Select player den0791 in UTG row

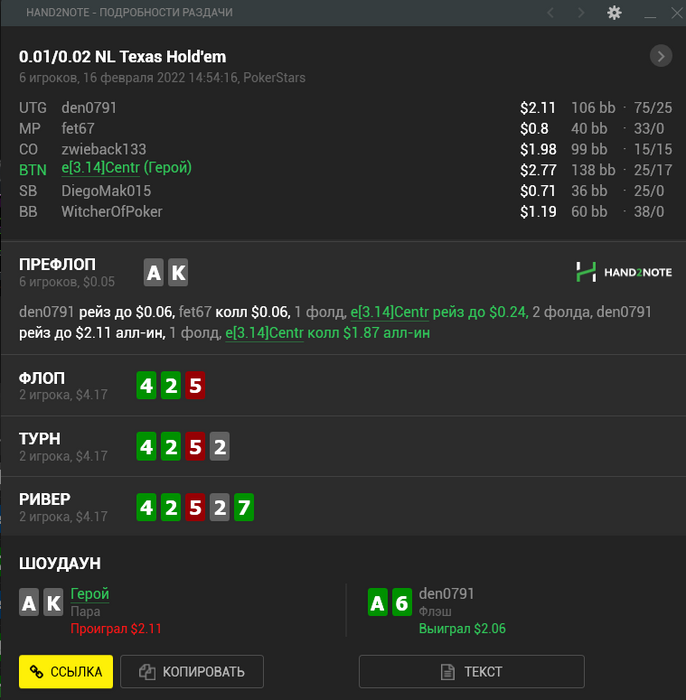coord(89,108)
